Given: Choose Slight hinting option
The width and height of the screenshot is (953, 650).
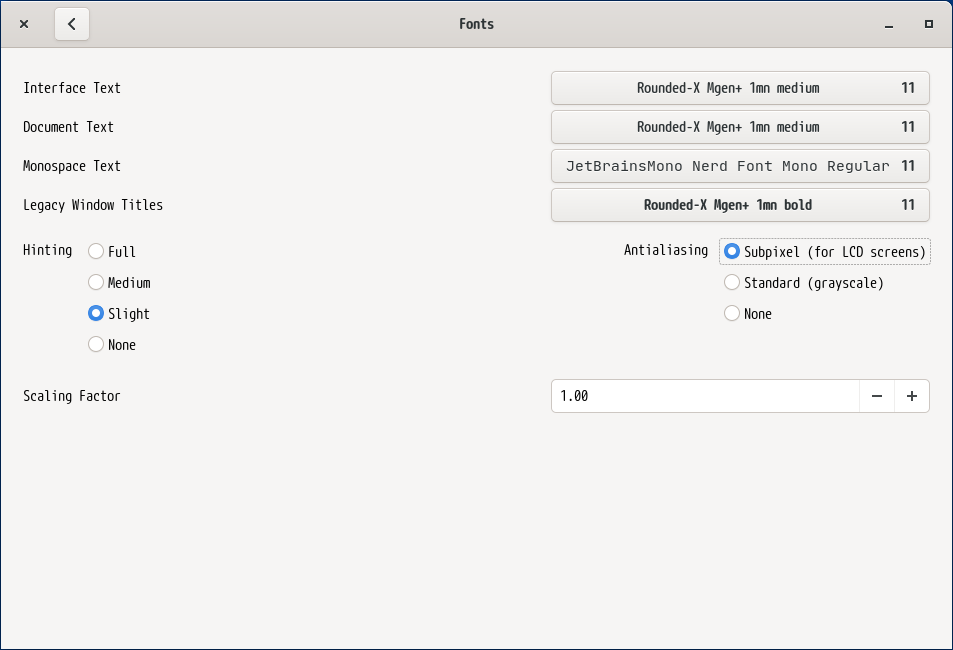Looking at the screenshot, I should [96, 313].
